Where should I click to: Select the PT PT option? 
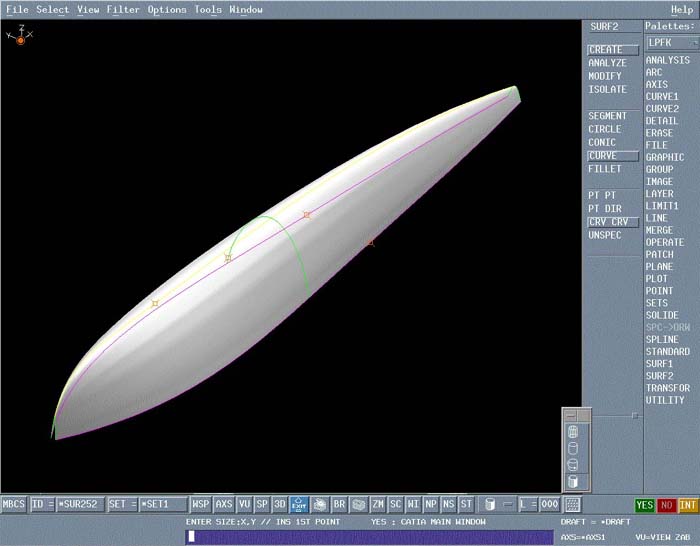[x=602, y=195]
